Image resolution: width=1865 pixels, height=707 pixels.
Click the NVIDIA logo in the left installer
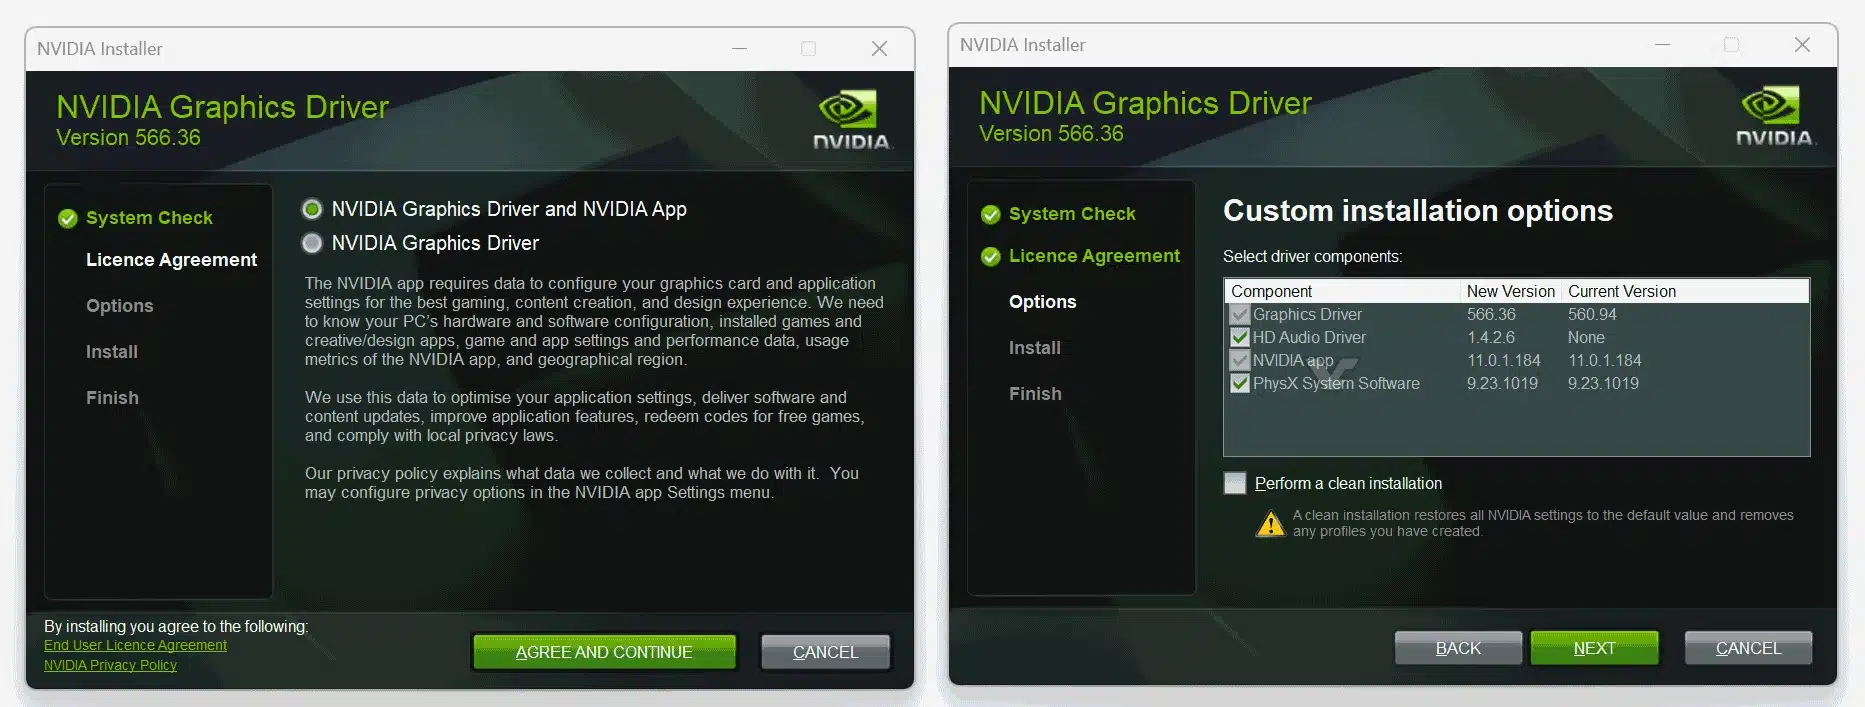pyautogui.click(x=851, y=121)
